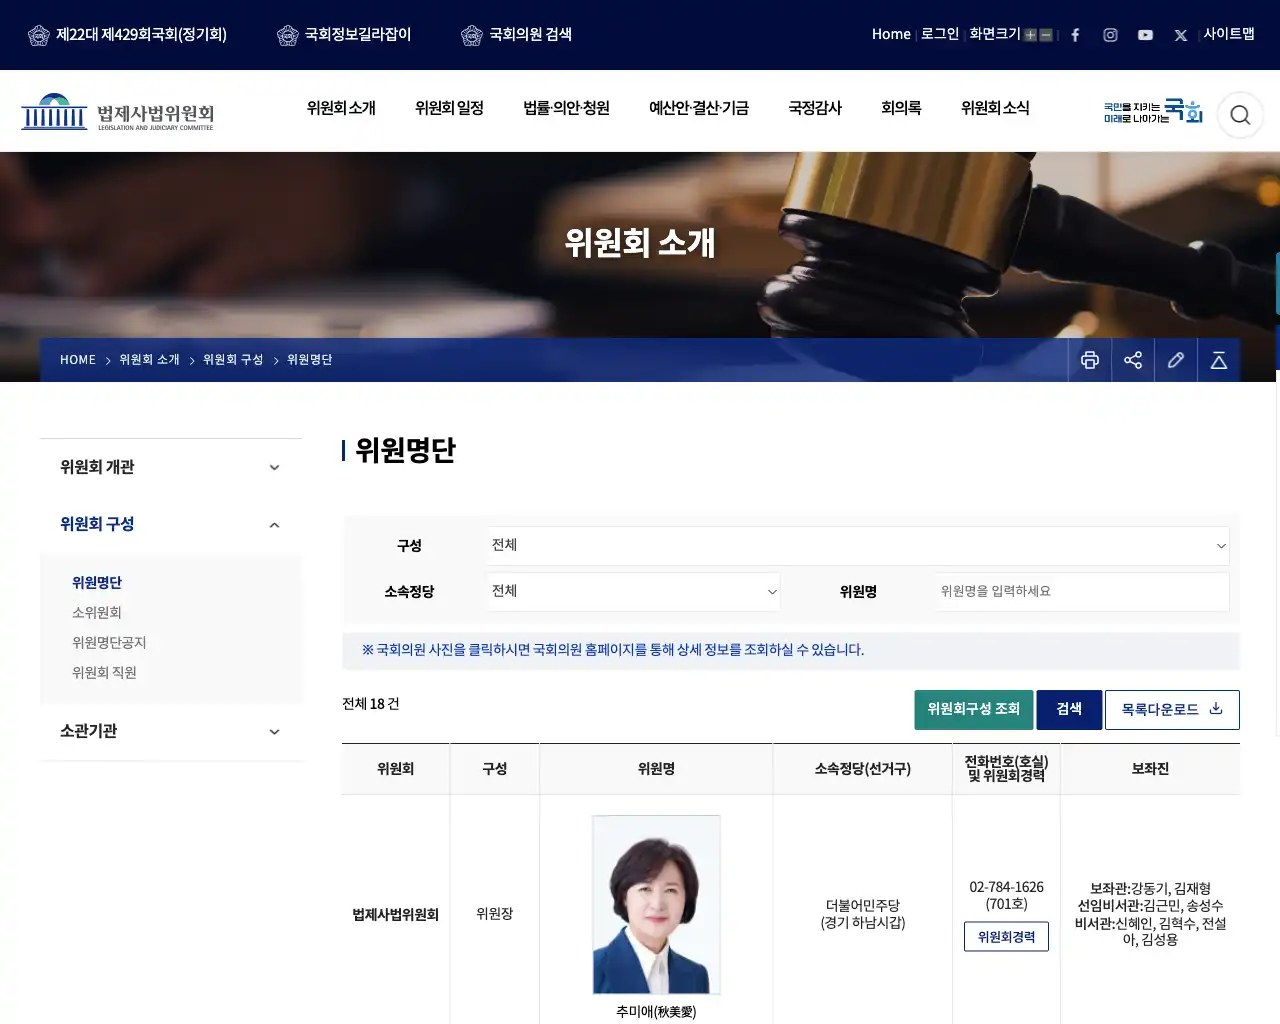The height and width of the screenshot is (1024, 1280).
Task: Open the 법률·의안·청원 main menu
Action: click(x=566, y=108)
